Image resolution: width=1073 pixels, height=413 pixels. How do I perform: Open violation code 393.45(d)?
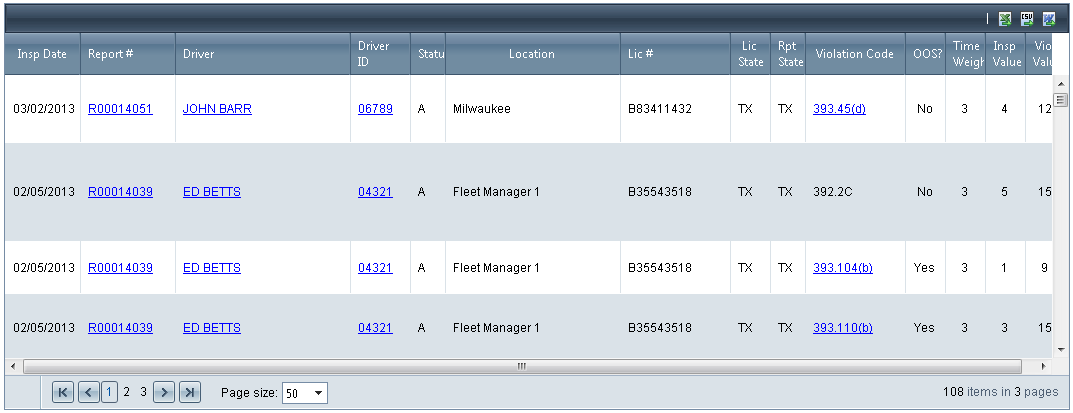(839, 109)
